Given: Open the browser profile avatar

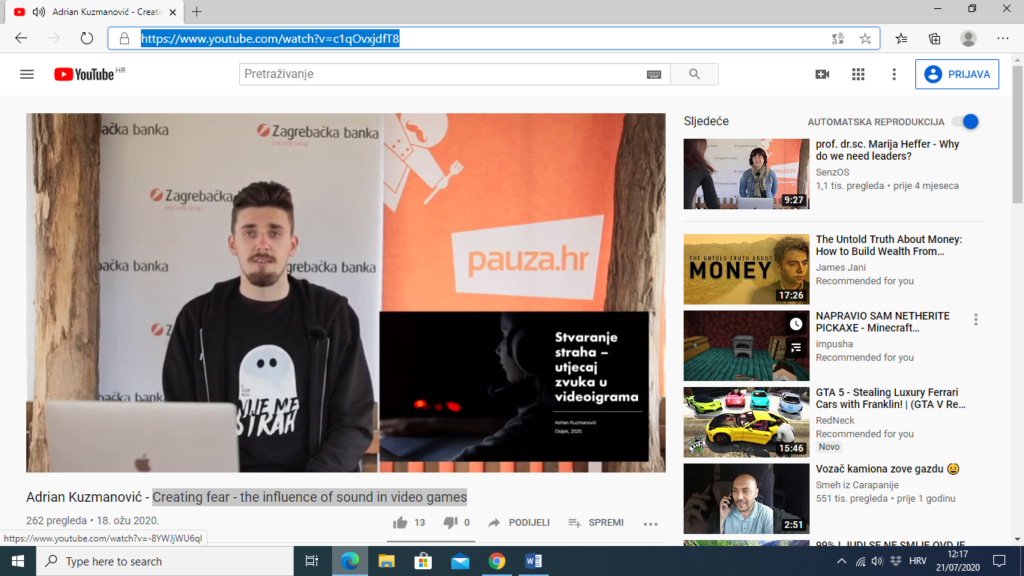Looking at the screenshot, I should (968, 39).
